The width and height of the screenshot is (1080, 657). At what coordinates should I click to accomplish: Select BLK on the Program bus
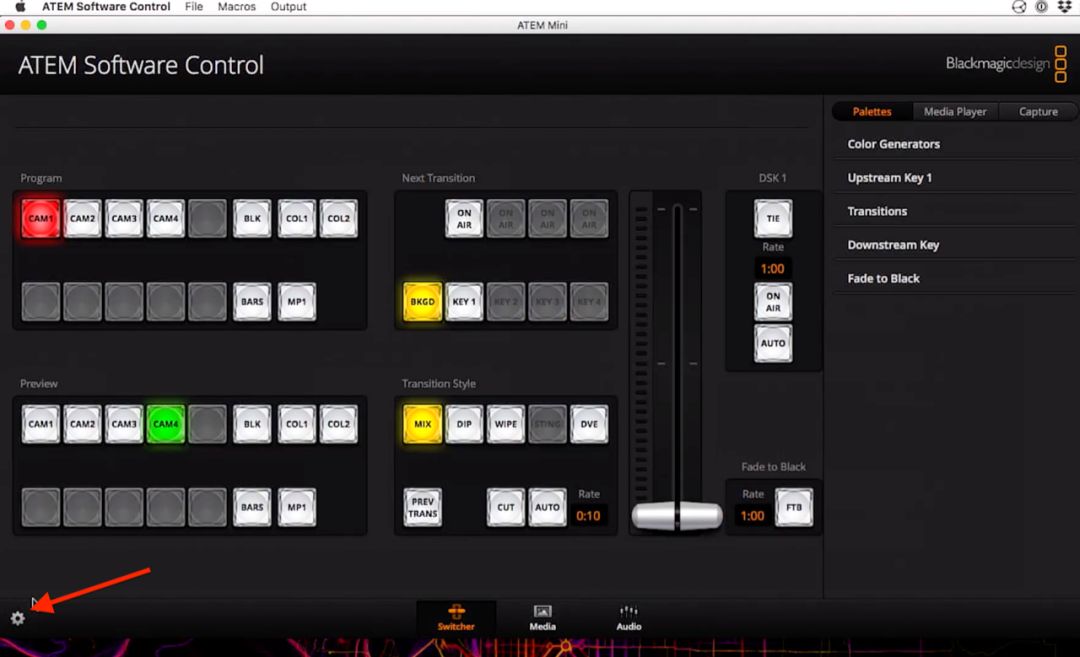pyautogui.click(x=252, y=218)
